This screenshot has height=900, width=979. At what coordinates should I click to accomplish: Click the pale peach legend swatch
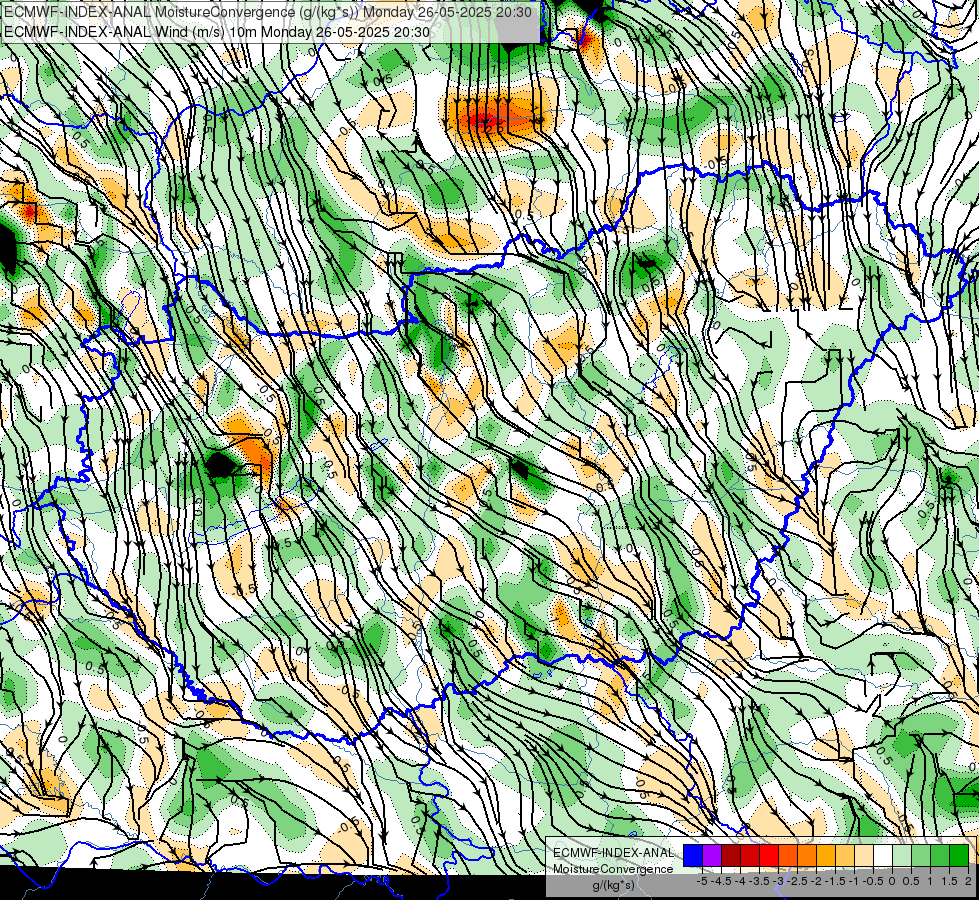click(864, 855)
